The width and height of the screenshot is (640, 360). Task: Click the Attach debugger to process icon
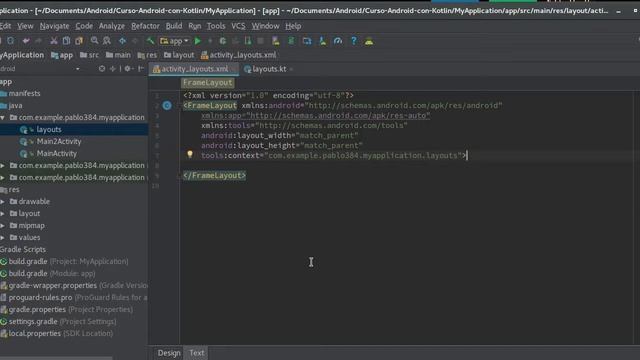(248, 41)
